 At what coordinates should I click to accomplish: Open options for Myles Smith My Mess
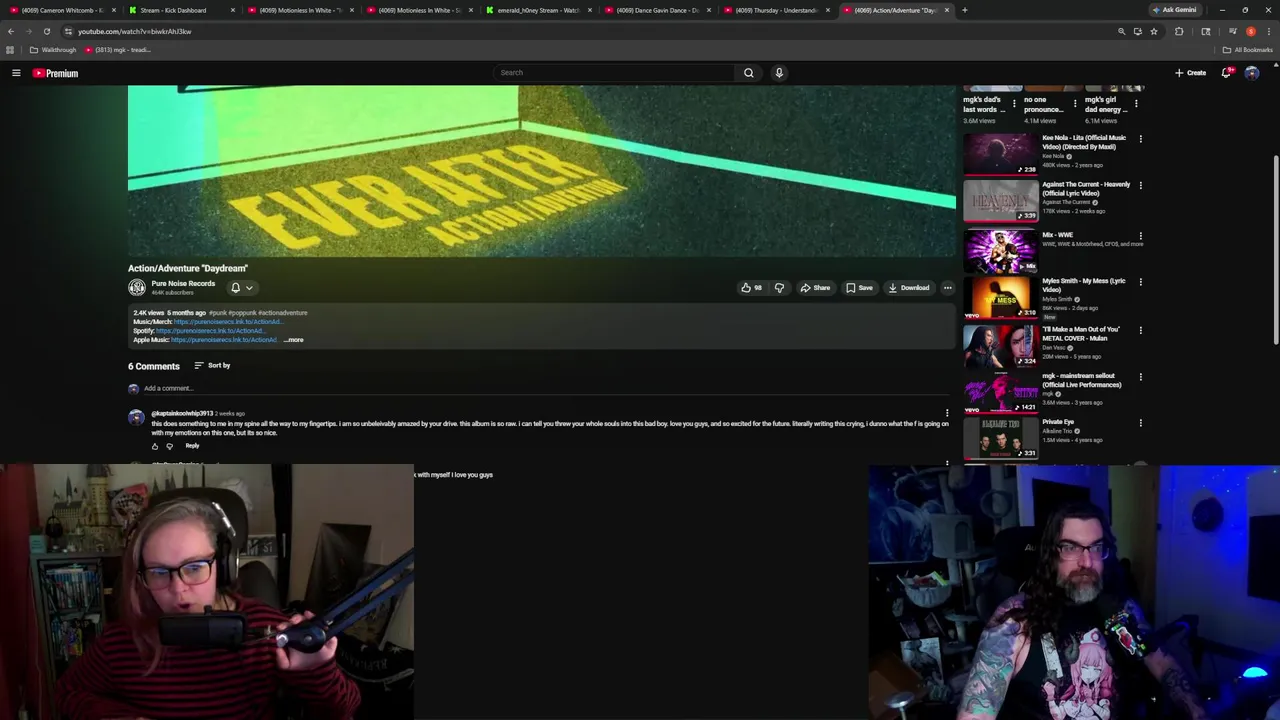(x=1141, y=282)
